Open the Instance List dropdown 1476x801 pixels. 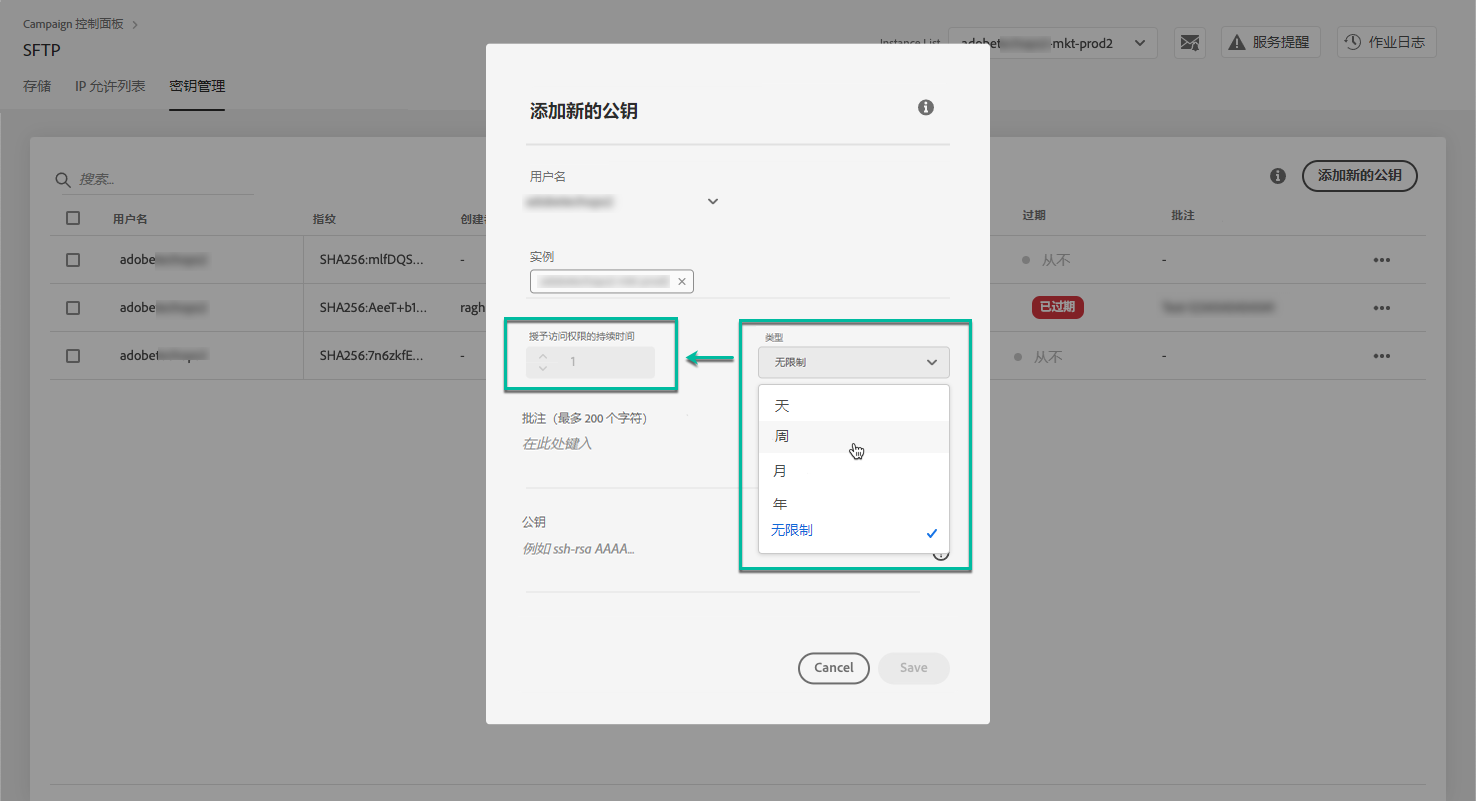click(x=1053, y=43)
